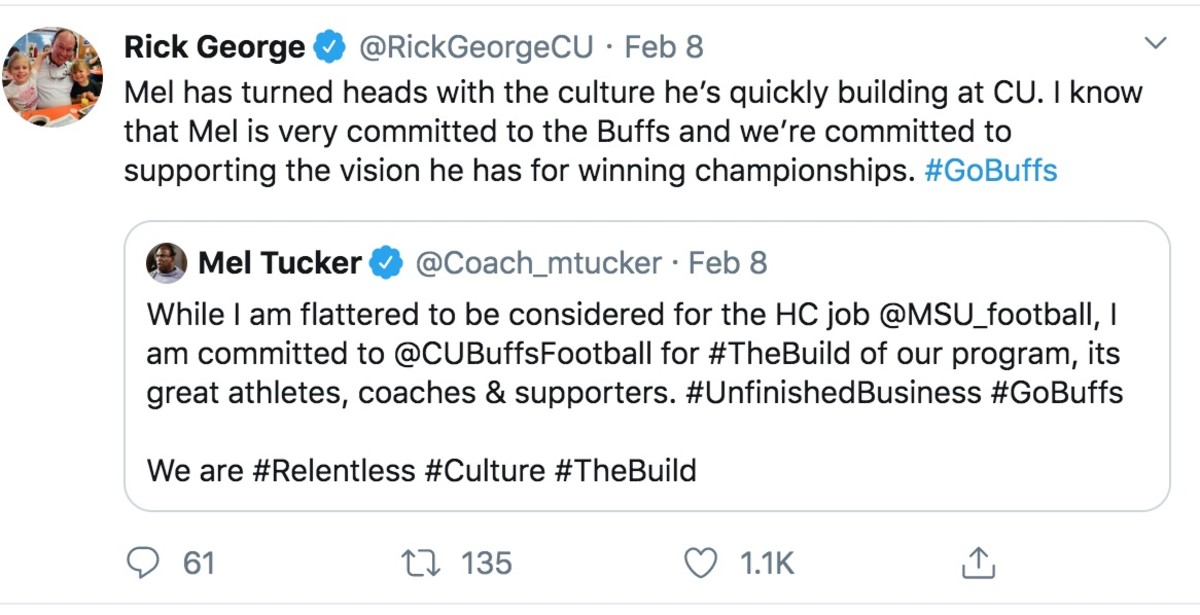Click the #UnfinishedBusiness hashtag

point(834,392)
